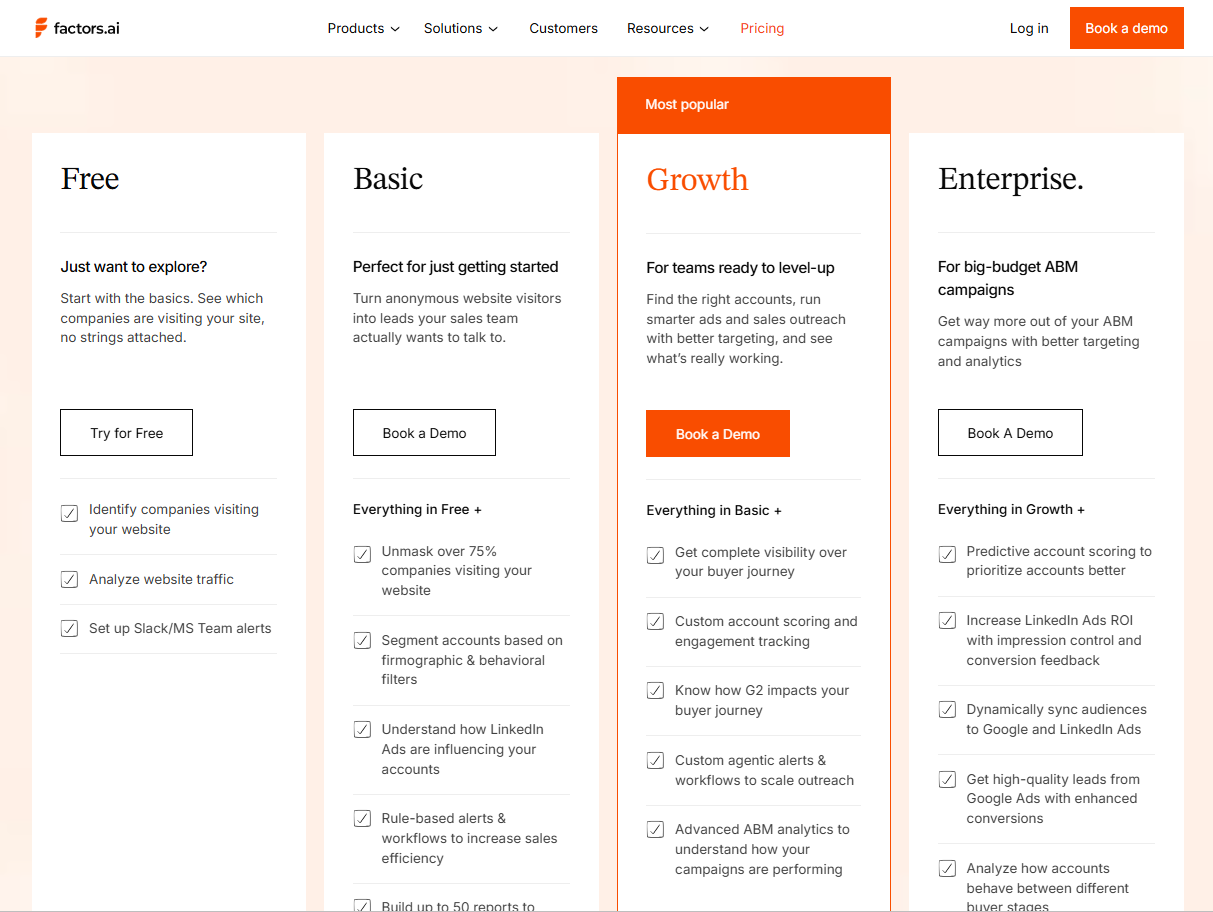Click checkmark next to "Segment accounts based on firmographic"
This screenshot has height=912, width=1213.
point(362,640)
